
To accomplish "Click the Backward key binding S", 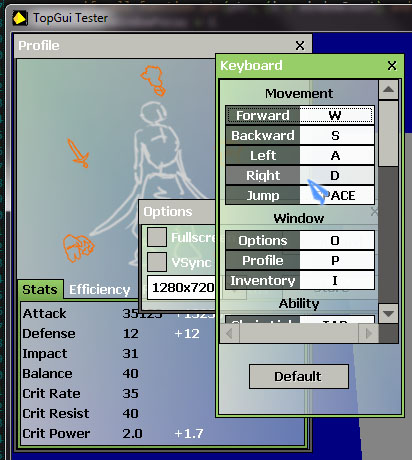I will [337, 135].
